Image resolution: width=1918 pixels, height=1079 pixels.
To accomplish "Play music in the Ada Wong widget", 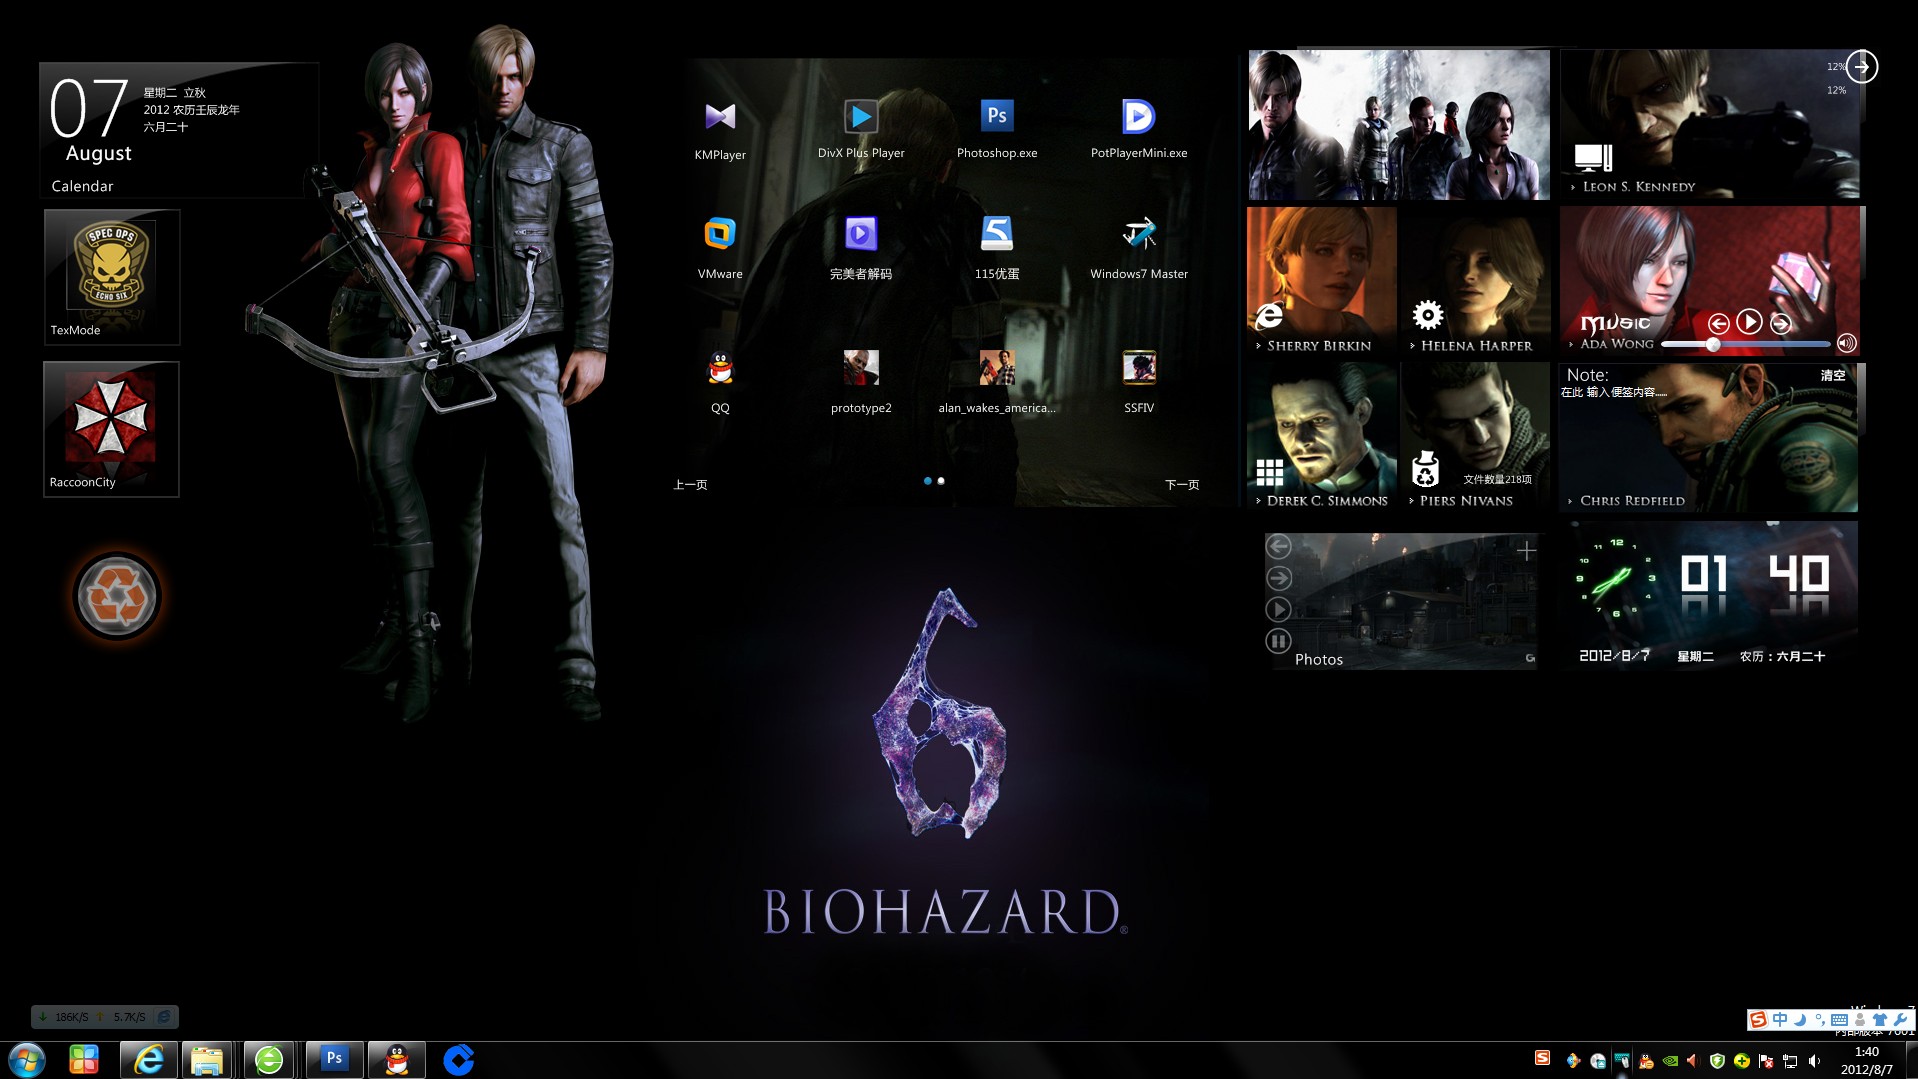I will click(x=1749, y=321).
